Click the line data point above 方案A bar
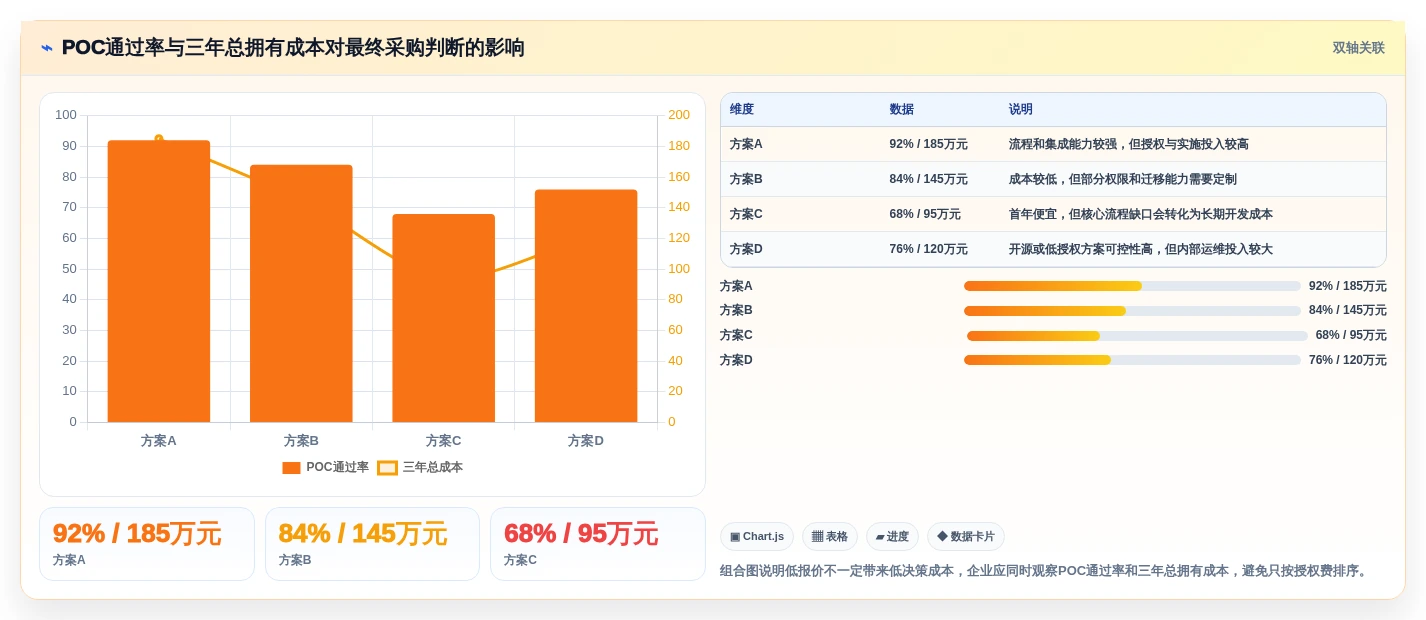This screenshot has width=1426, height=620. (x=159, y=138)
